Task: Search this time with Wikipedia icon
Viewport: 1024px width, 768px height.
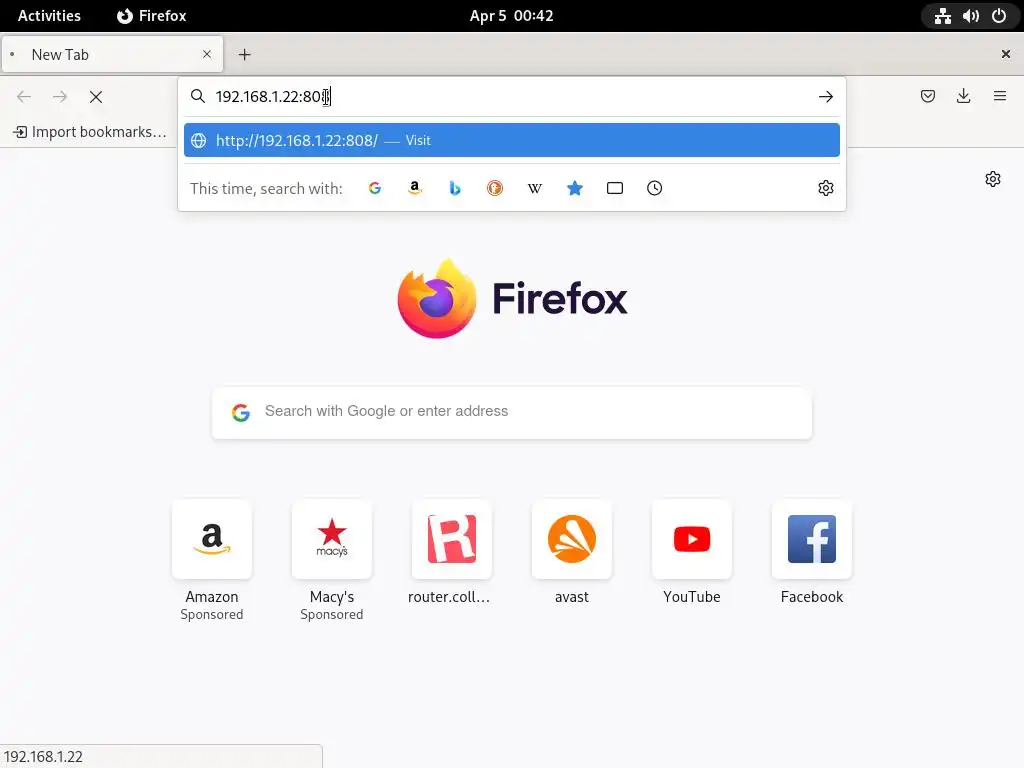Action: tap(535, 188)
